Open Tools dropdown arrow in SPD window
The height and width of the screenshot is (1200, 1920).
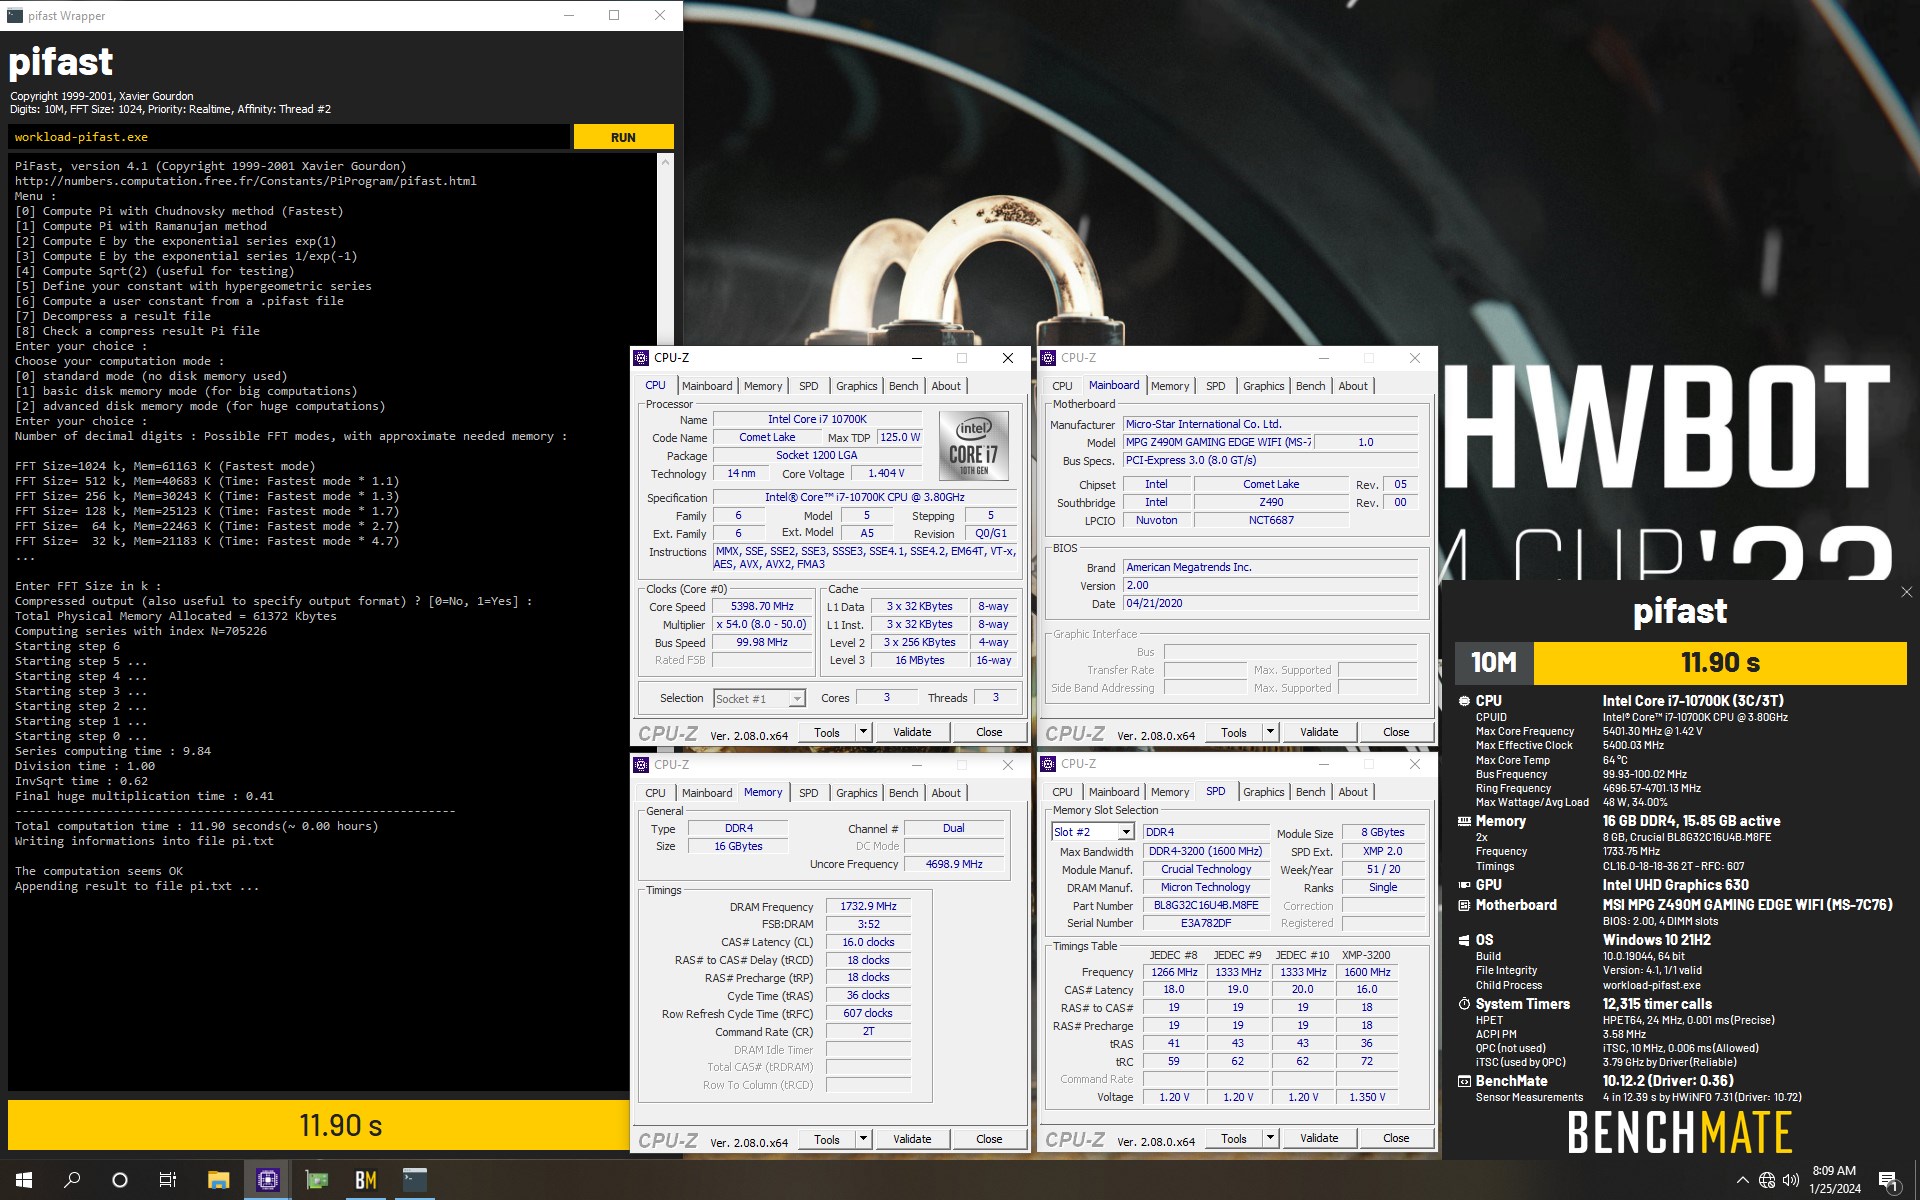[x=1270, y=1138]
